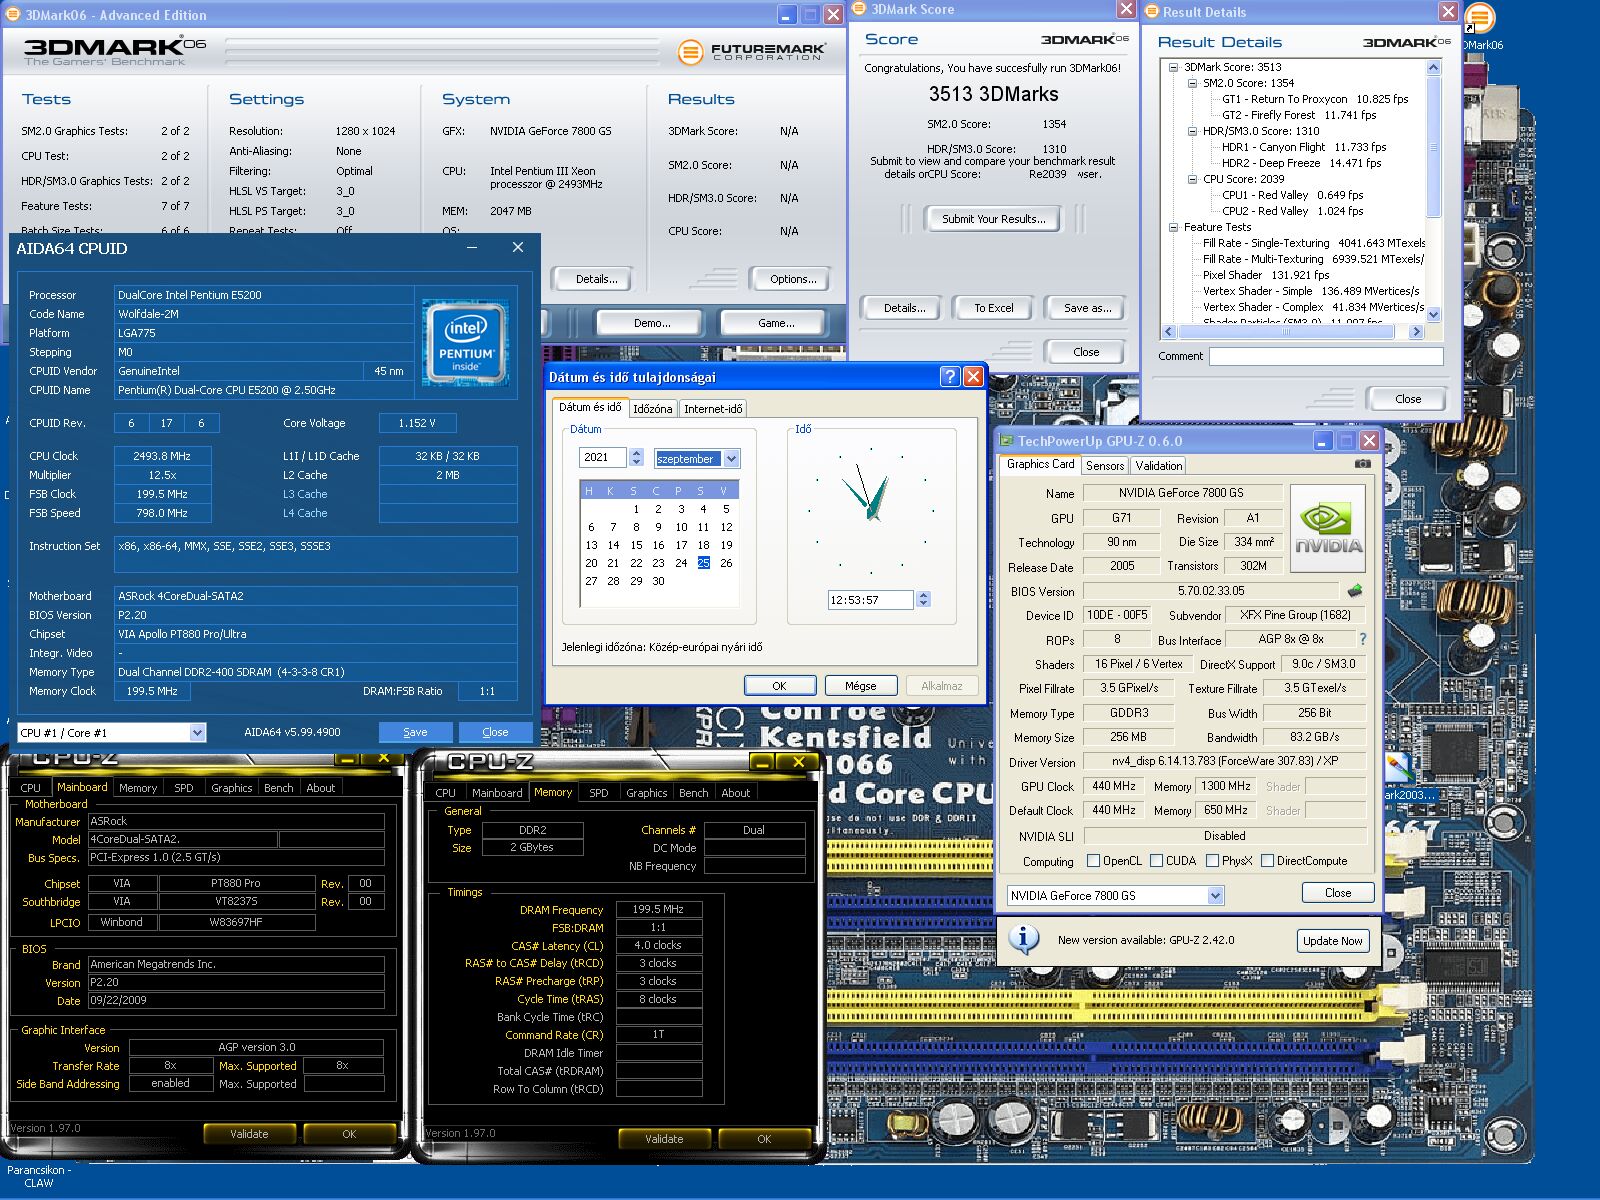Click the NVIDIA logo in GPU-Z
Screen dimensions: 1600x1200
coord(1328,527)
